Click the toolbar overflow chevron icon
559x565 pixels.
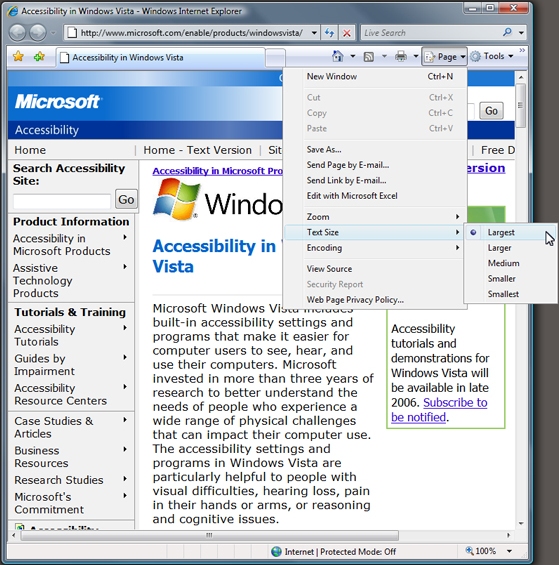click(x=522, y=51)
